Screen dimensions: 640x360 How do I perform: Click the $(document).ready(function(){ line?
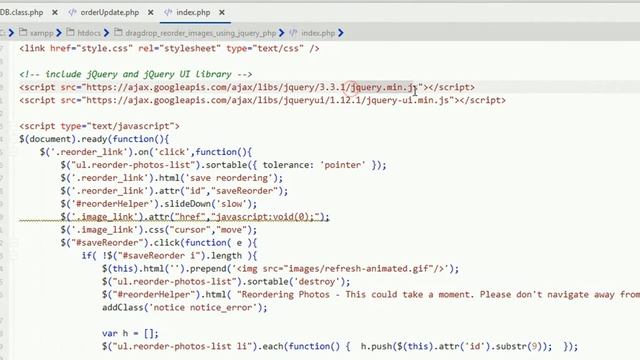[94, 139]
